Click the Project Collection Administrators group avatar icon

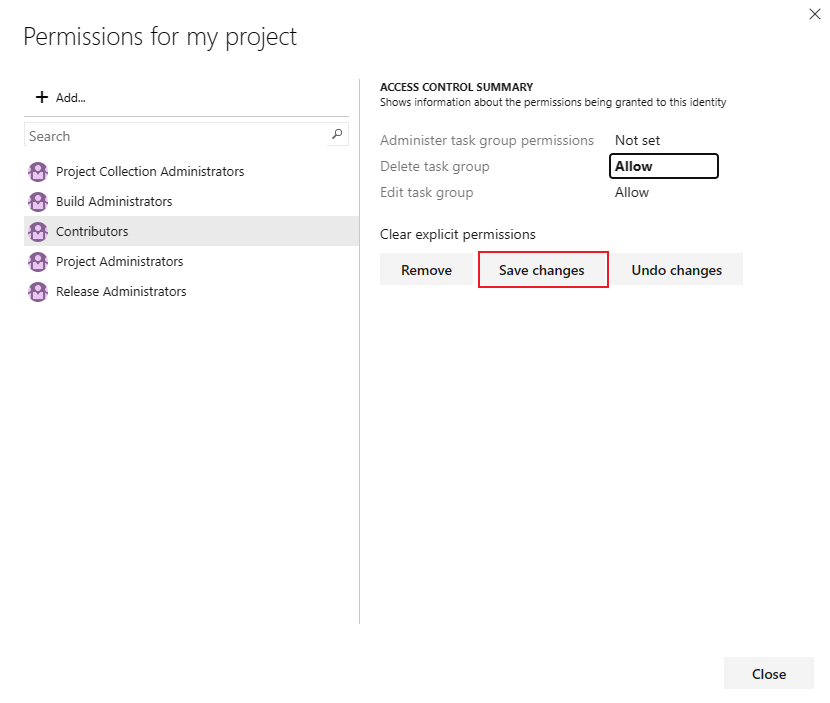pyautogui.click(x=38, y=171)
